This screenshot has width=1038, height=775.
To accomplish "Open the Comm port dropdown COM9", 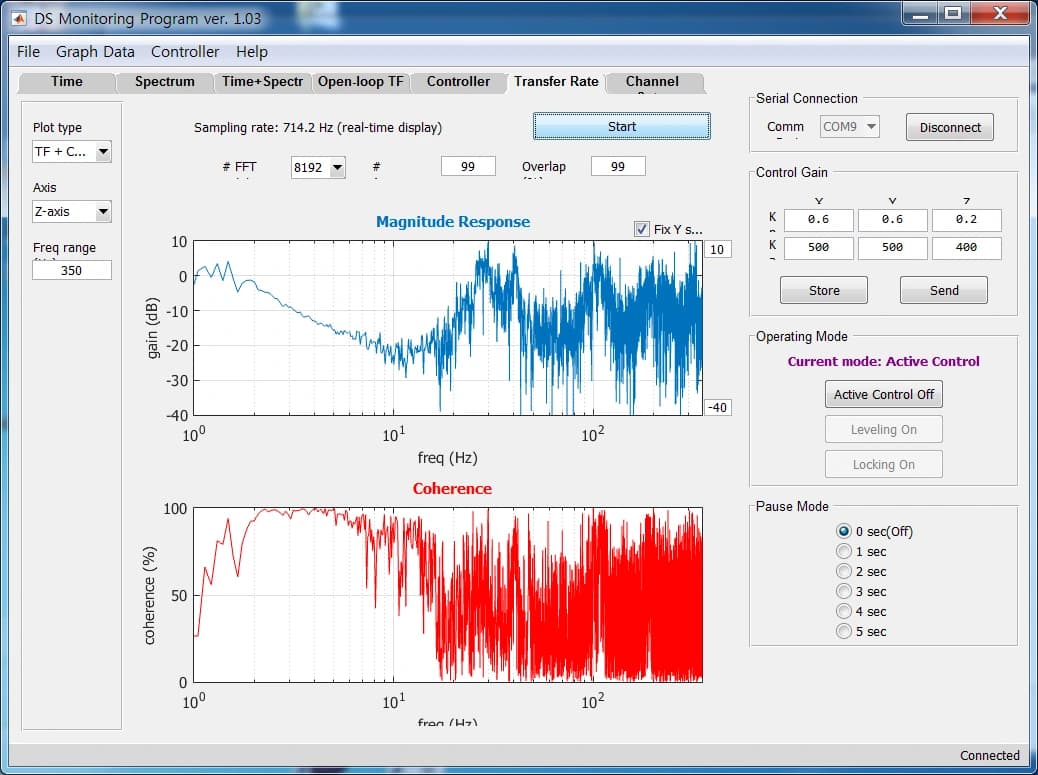I will click(x=849, y=126).
